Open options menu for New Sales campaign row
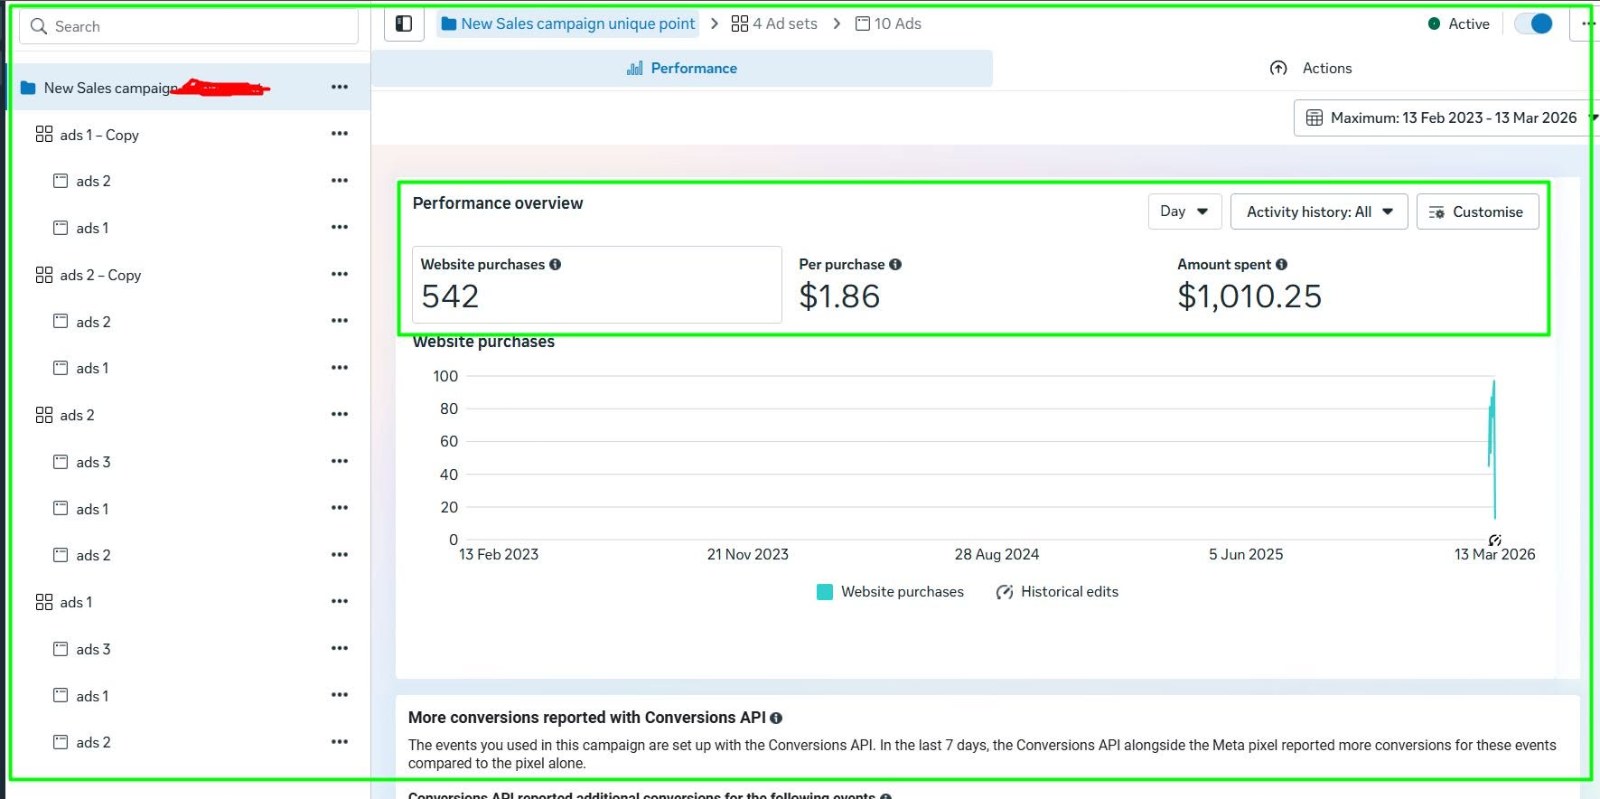This screenshot has width=1600, height=799. (x=340, y=87)
